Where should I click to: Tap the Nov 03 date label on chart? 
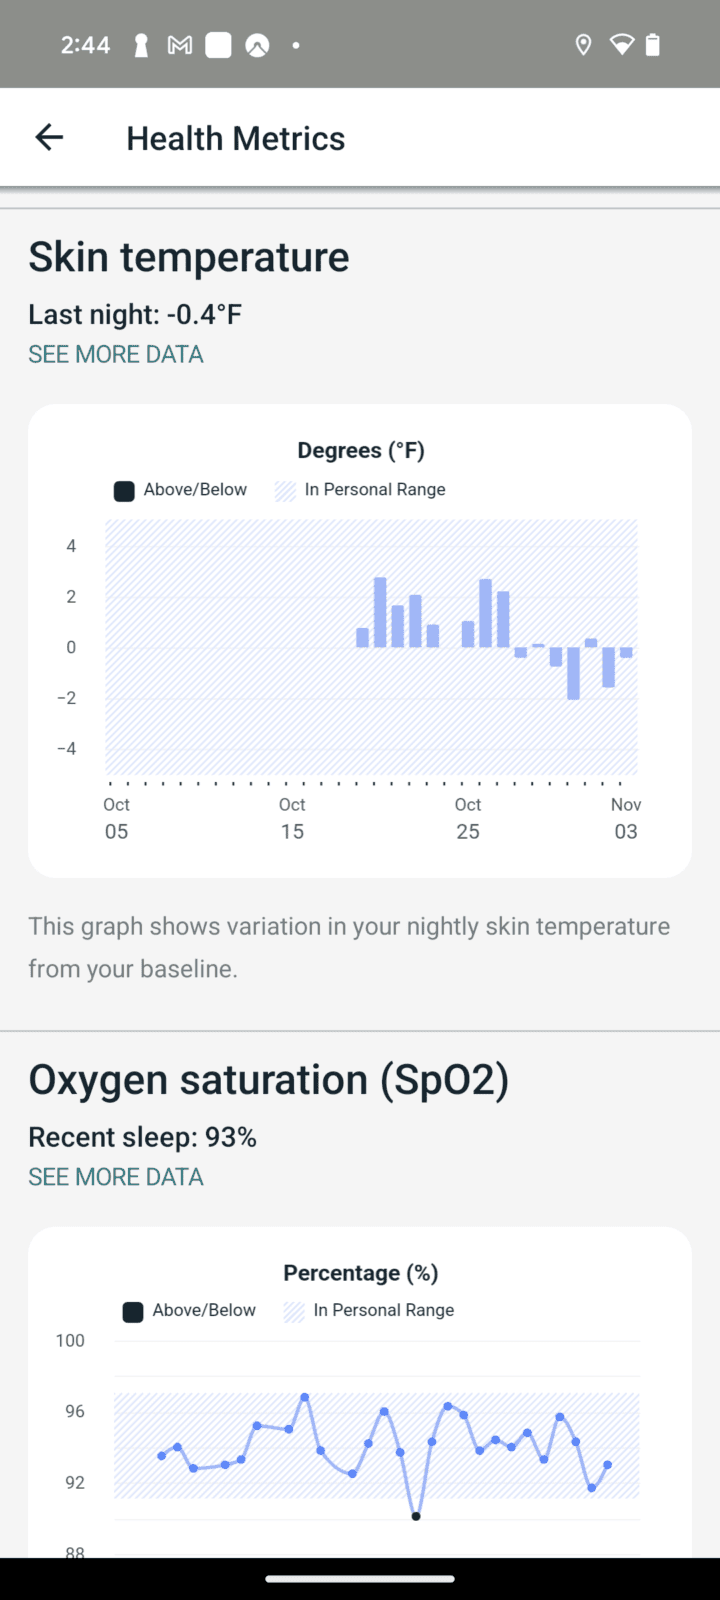coord(626,818)
